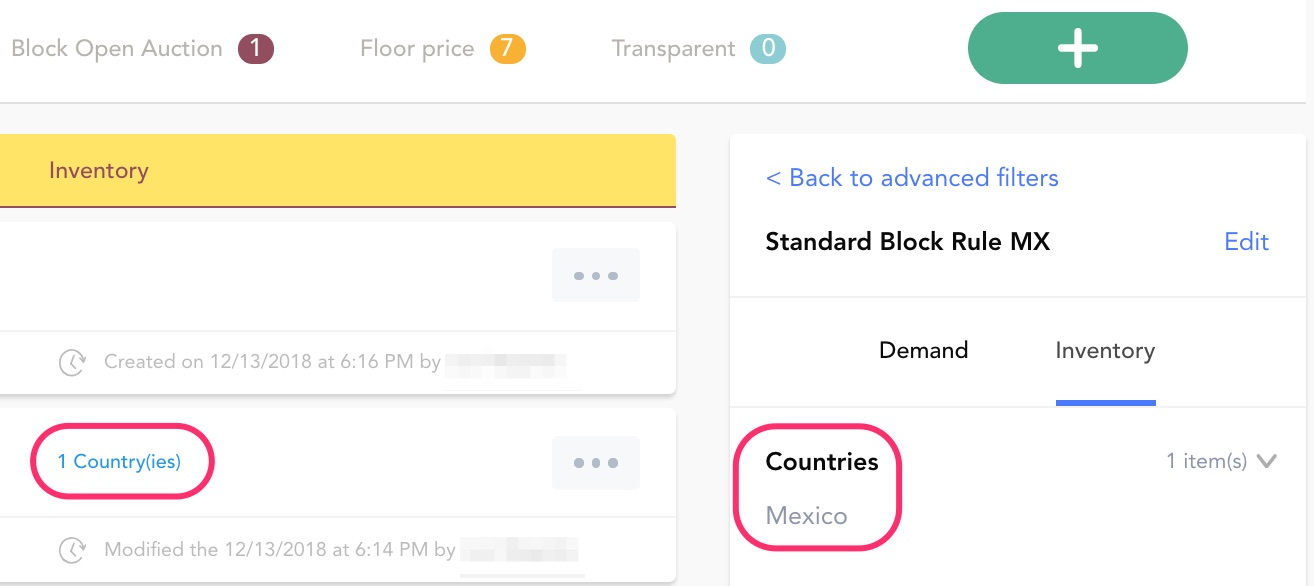The image size is (1314, 586).
Task: Open three-dot menu on the first rule card
Action: 596,275
